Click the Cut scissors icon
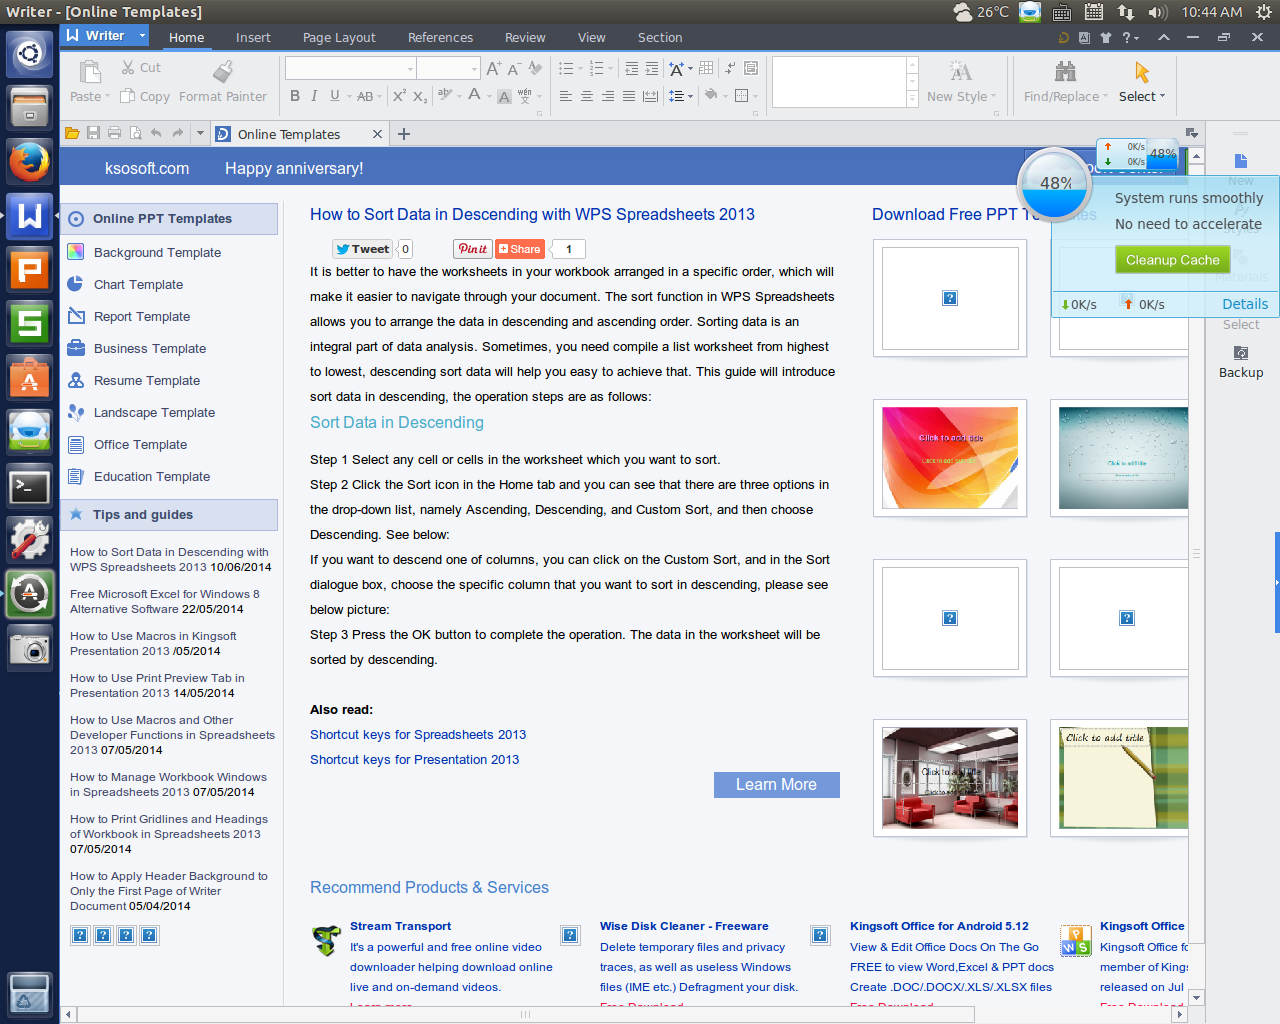1280x1024 pixels. (x=128, y=67)
